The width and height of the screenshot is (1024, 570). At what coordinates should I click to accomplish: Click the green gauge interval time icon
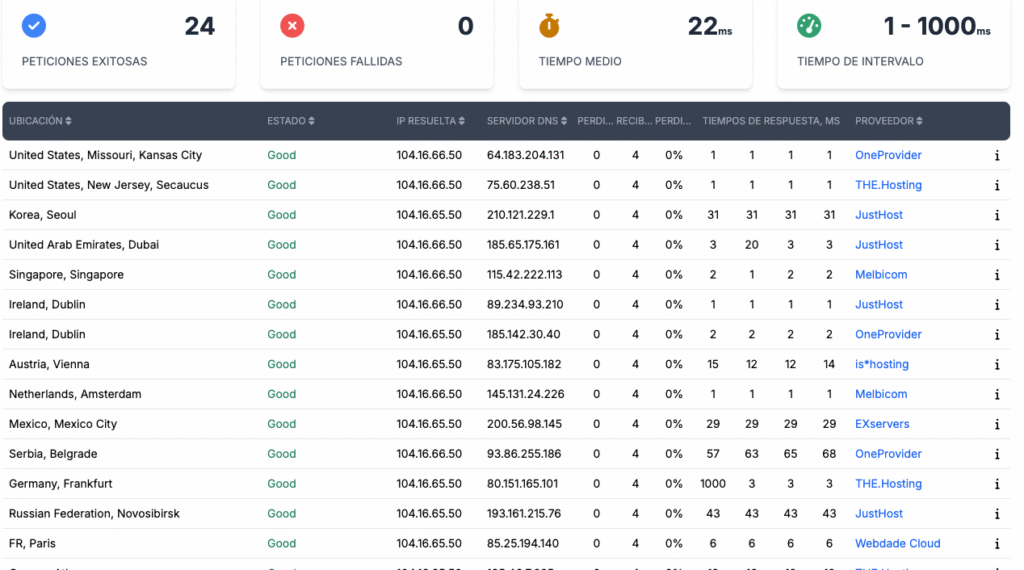[809, 26]
